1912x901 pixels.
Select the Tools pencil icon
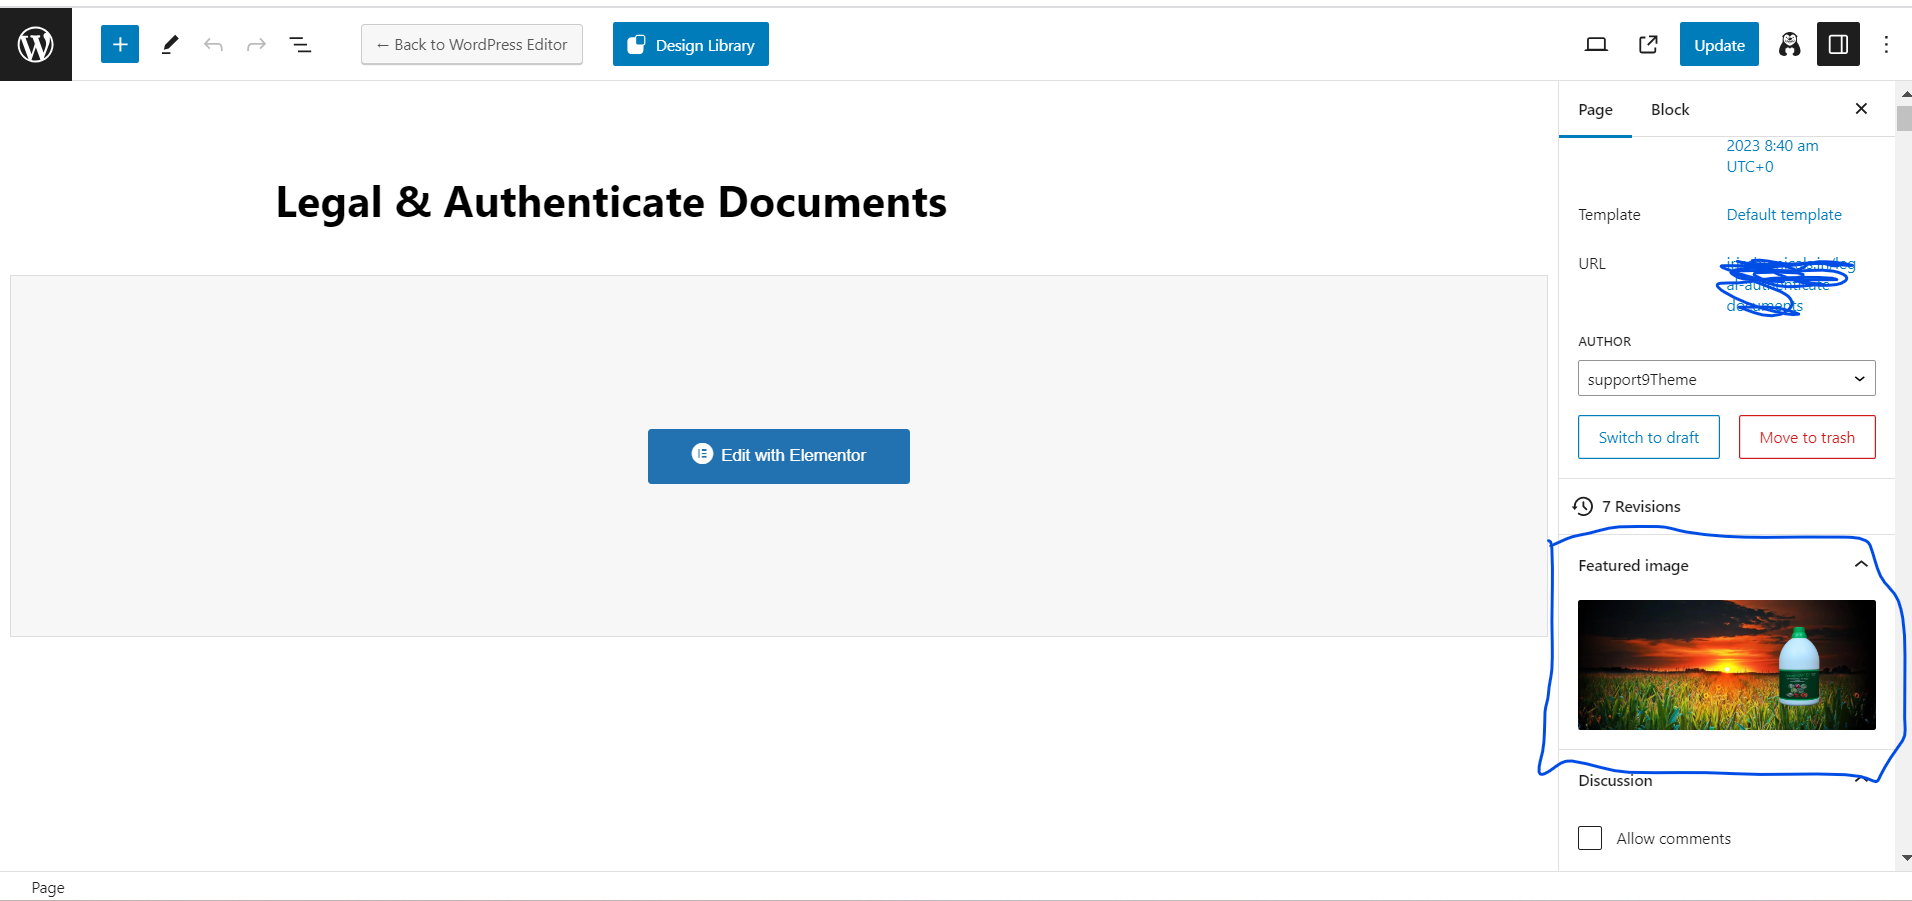tap(170, 44)
